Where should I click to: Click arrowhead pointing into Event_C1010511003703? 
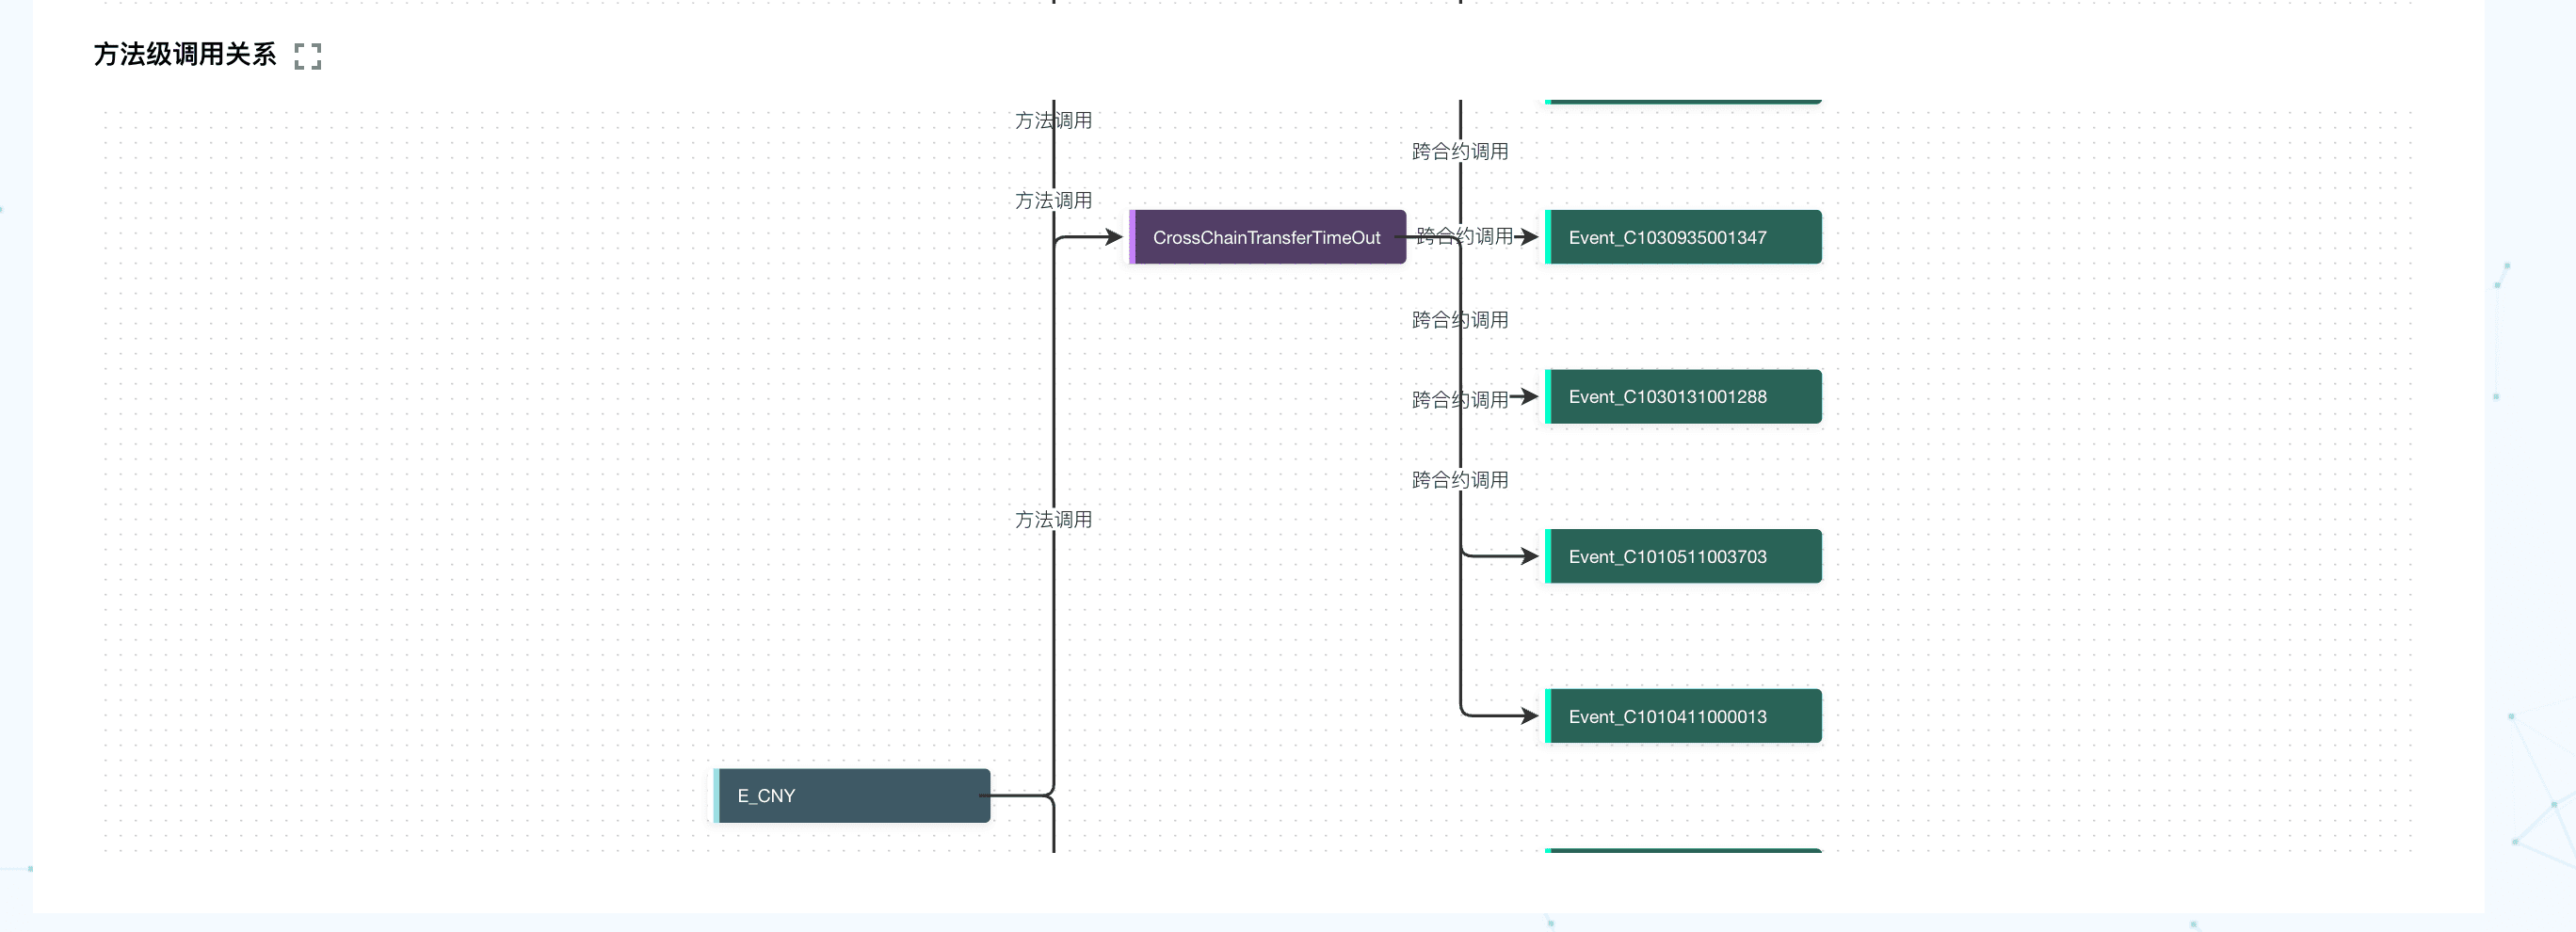tap(1528, 556)
